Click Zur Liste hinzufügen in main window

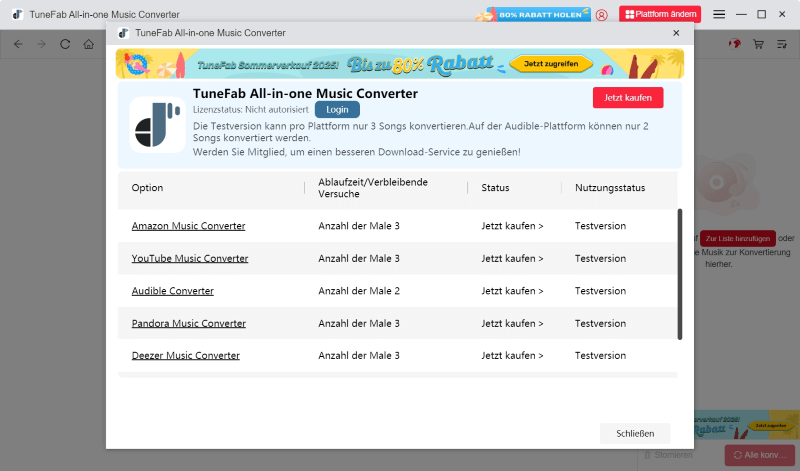pos(738,238)
